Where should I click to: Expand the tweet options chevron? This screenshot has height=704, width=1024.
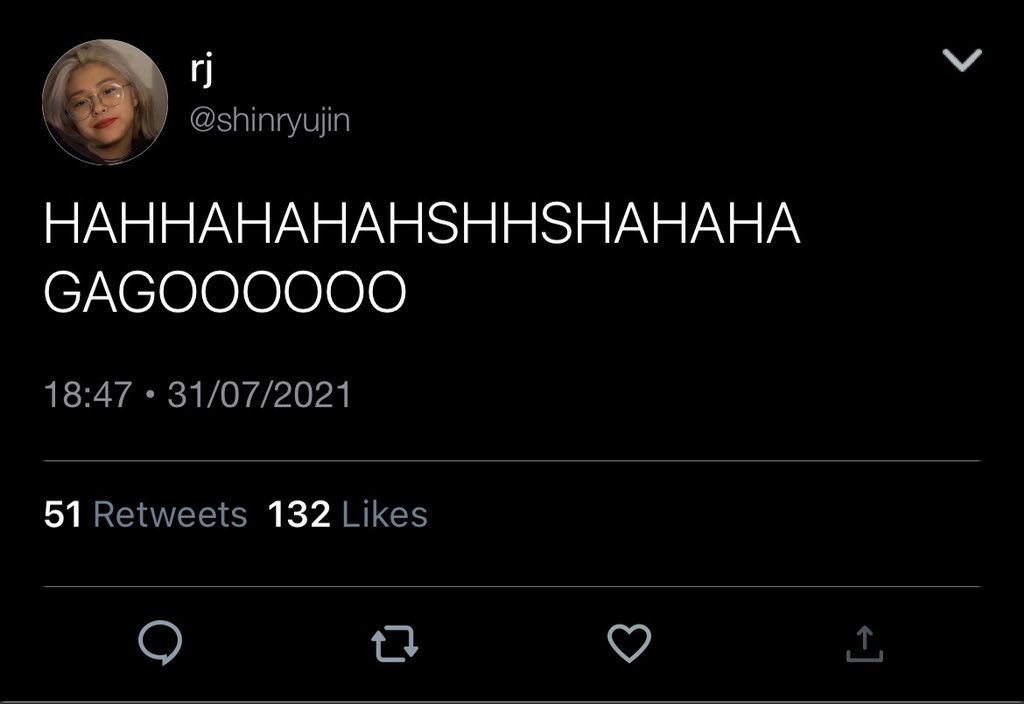962,60
